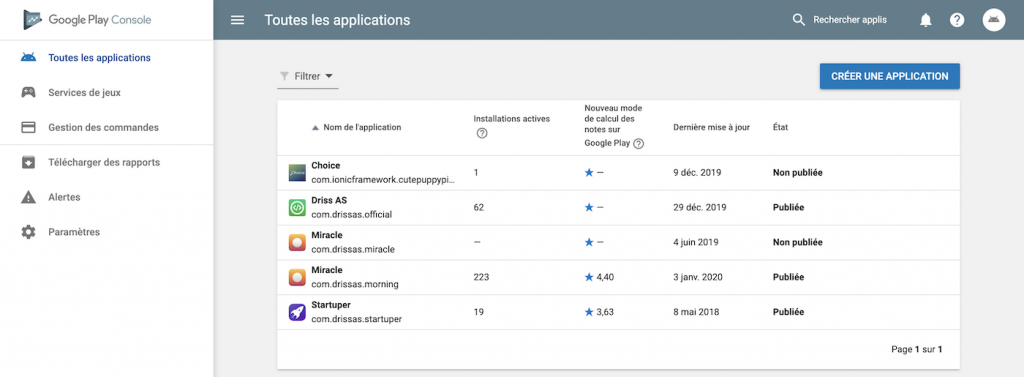Open the Filtrer dropdown arrow
Screen dimensions: 1024x377
click(329, 76)
